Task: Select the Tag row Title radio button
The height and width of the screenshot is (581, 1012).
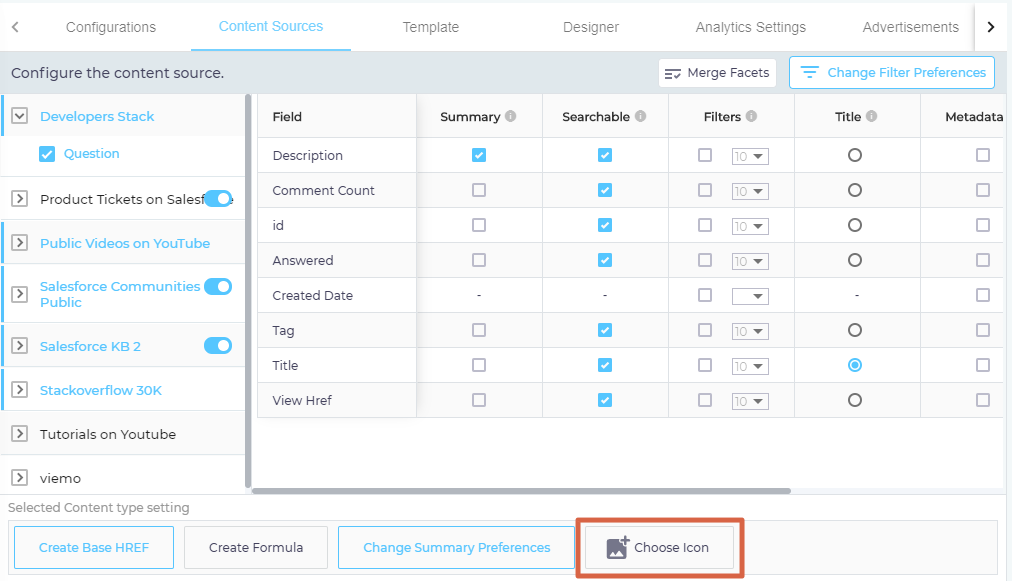Action: [x=854, y=330]
